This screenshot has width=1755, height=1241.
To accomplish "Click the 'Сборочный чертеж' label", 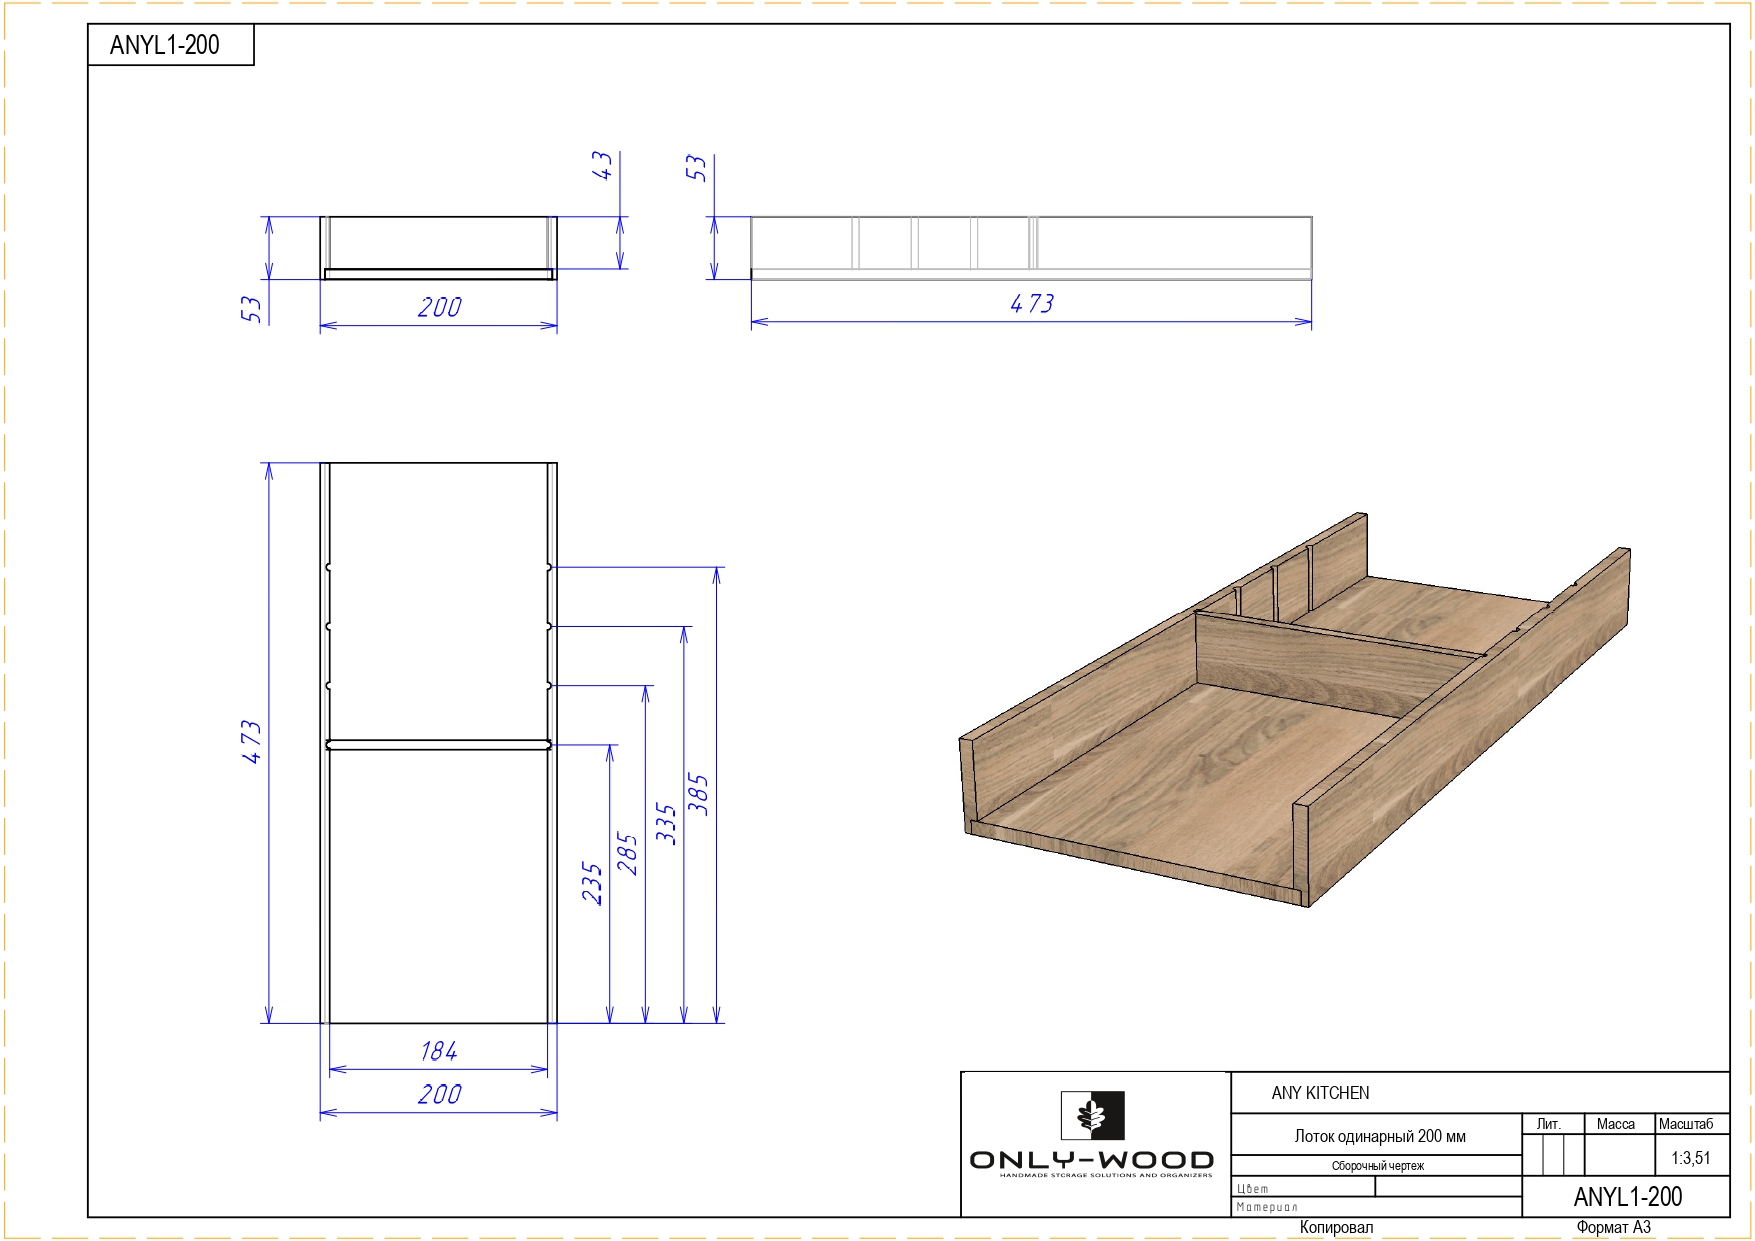I will pyautogui.click(x=1377, y=1166).
